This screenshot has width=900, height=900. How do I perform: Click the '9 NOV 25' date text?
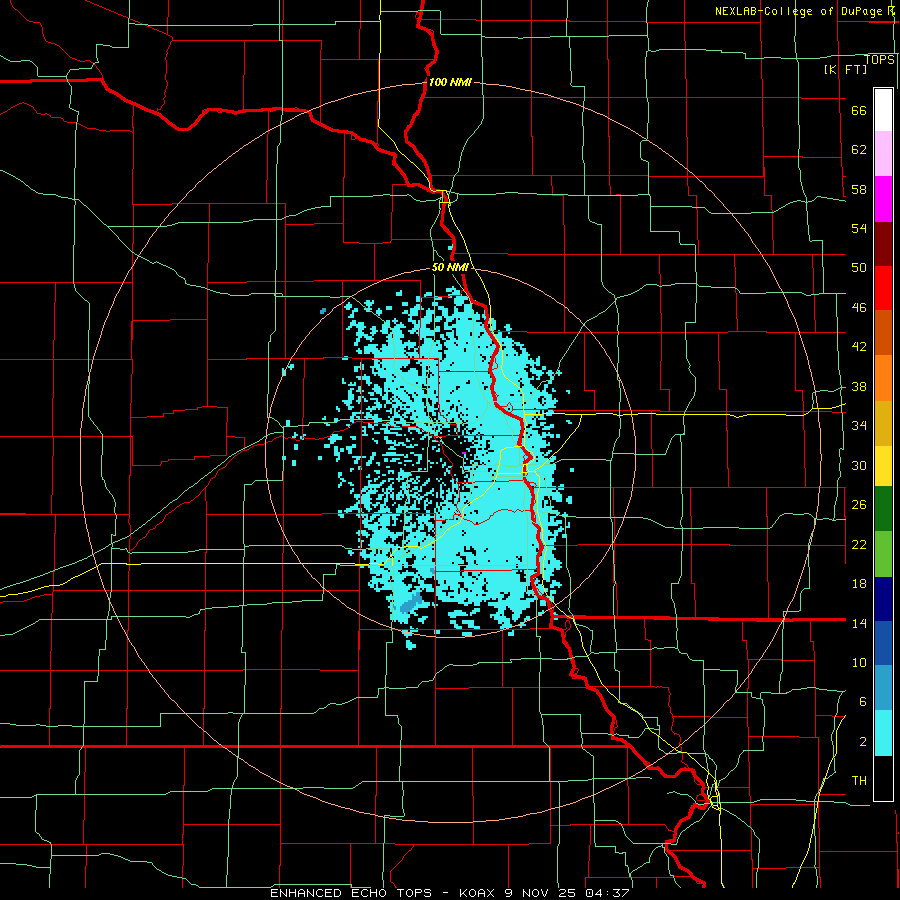pos(541,893)
